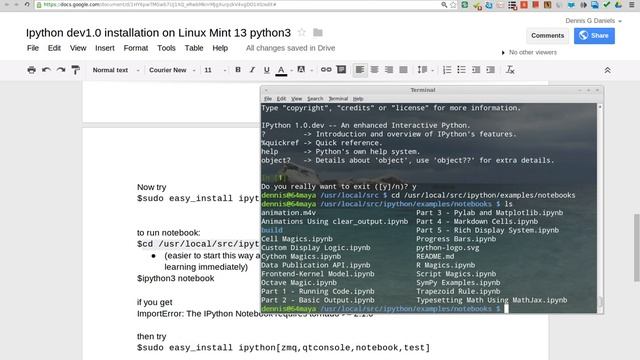Clear formatting from the selection
Image resolution: width=640 pixels, height=360 pixels.
point(510,70)
